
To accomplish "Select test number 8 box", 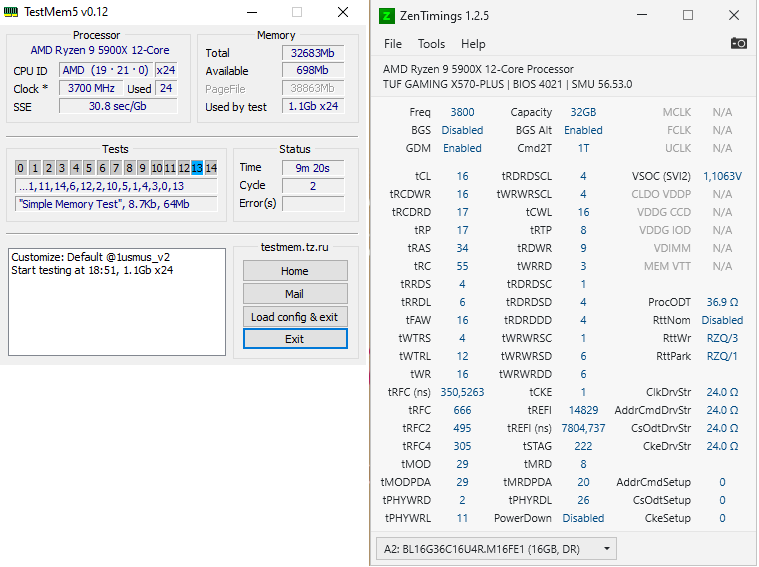I will [x=129, y=168].
